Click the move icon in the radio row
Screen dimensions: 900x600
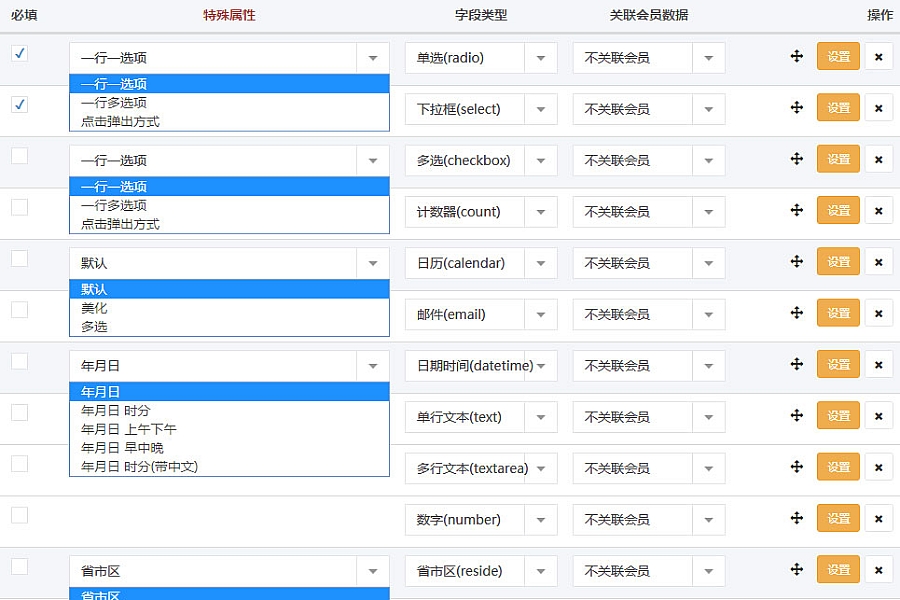(x=797, y=57)
